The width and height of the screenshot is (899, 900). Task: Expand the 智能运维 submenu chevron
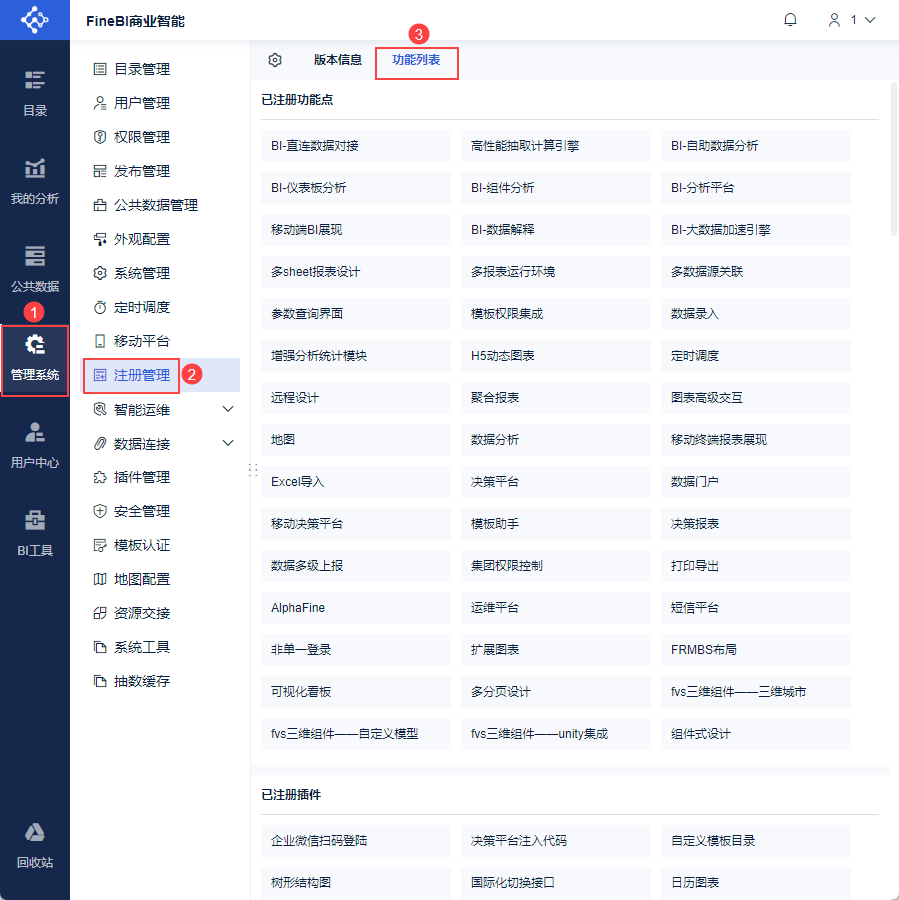click(x=228, y=409)
